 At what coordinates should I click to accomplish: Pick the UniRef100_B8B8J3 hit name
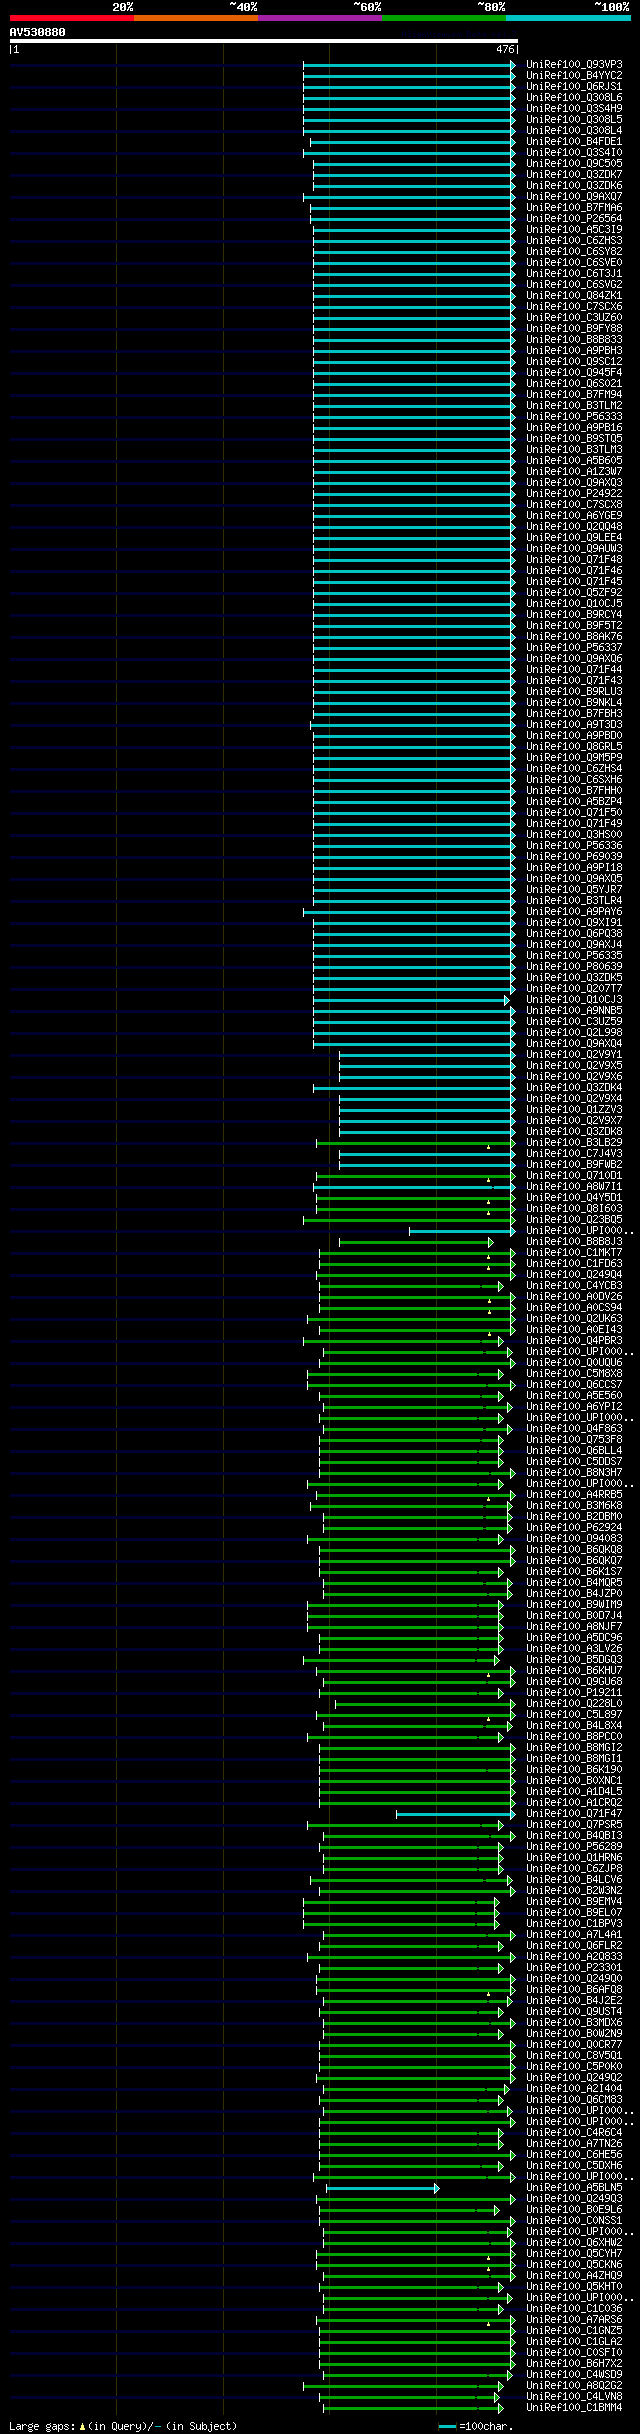574,1241
